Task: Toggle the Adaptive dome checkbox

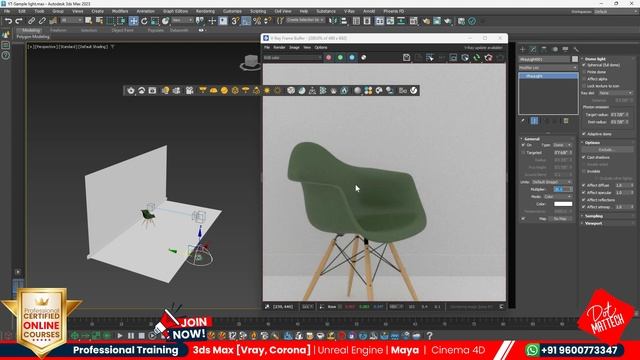Action: coord(584,134)
